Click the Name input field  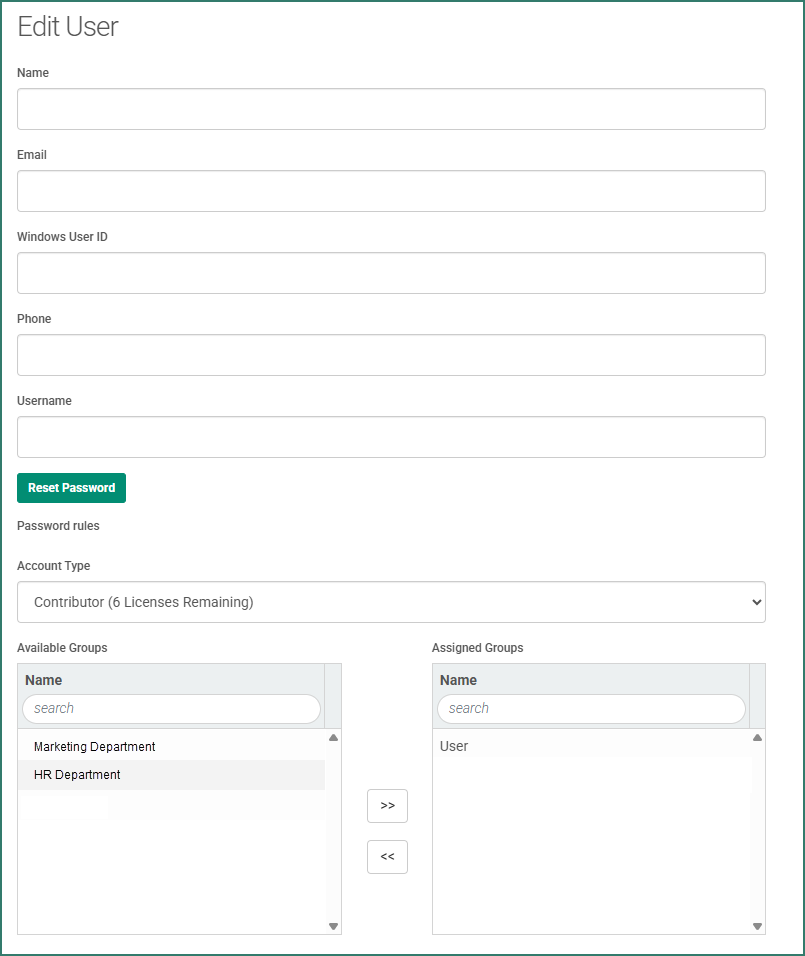pos(391,109)
